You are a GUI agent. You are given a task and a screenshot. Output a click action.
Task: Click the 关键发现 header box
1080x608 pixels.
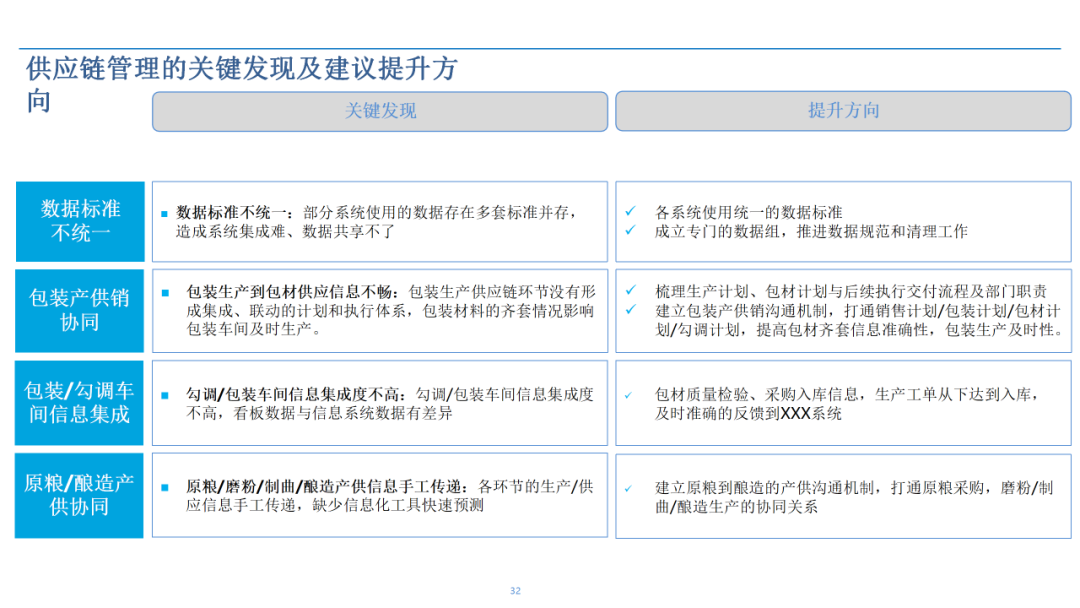[x=380, y=111]
